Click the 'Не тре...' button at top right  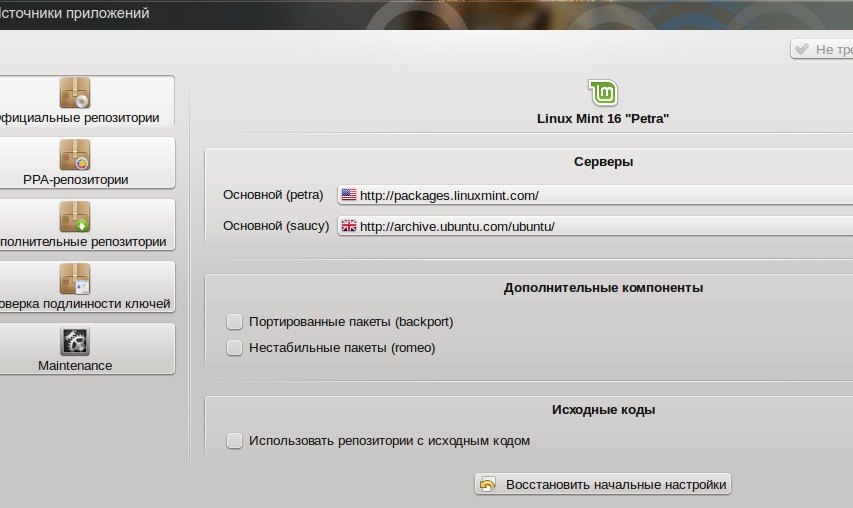pos(822,49)
